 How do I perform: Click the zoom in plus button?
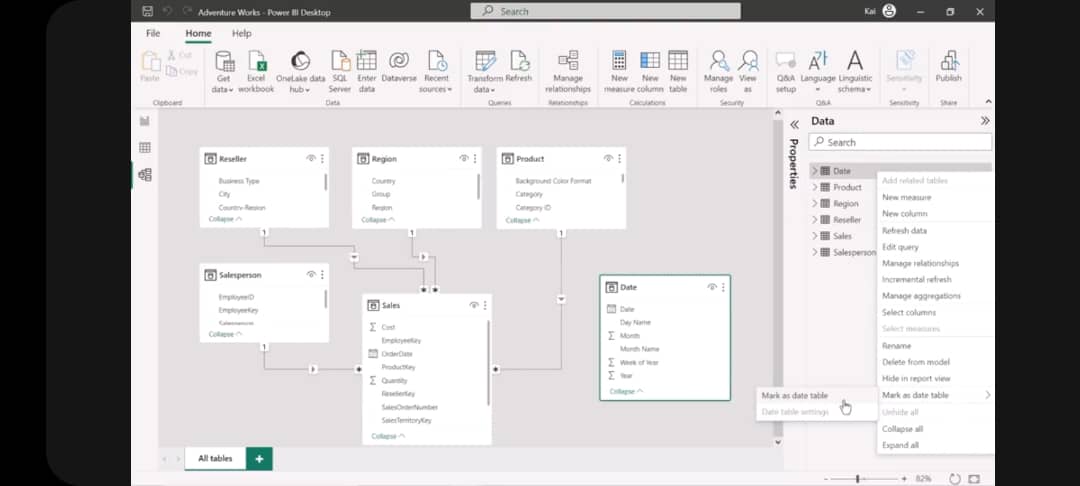coord(904,478)
